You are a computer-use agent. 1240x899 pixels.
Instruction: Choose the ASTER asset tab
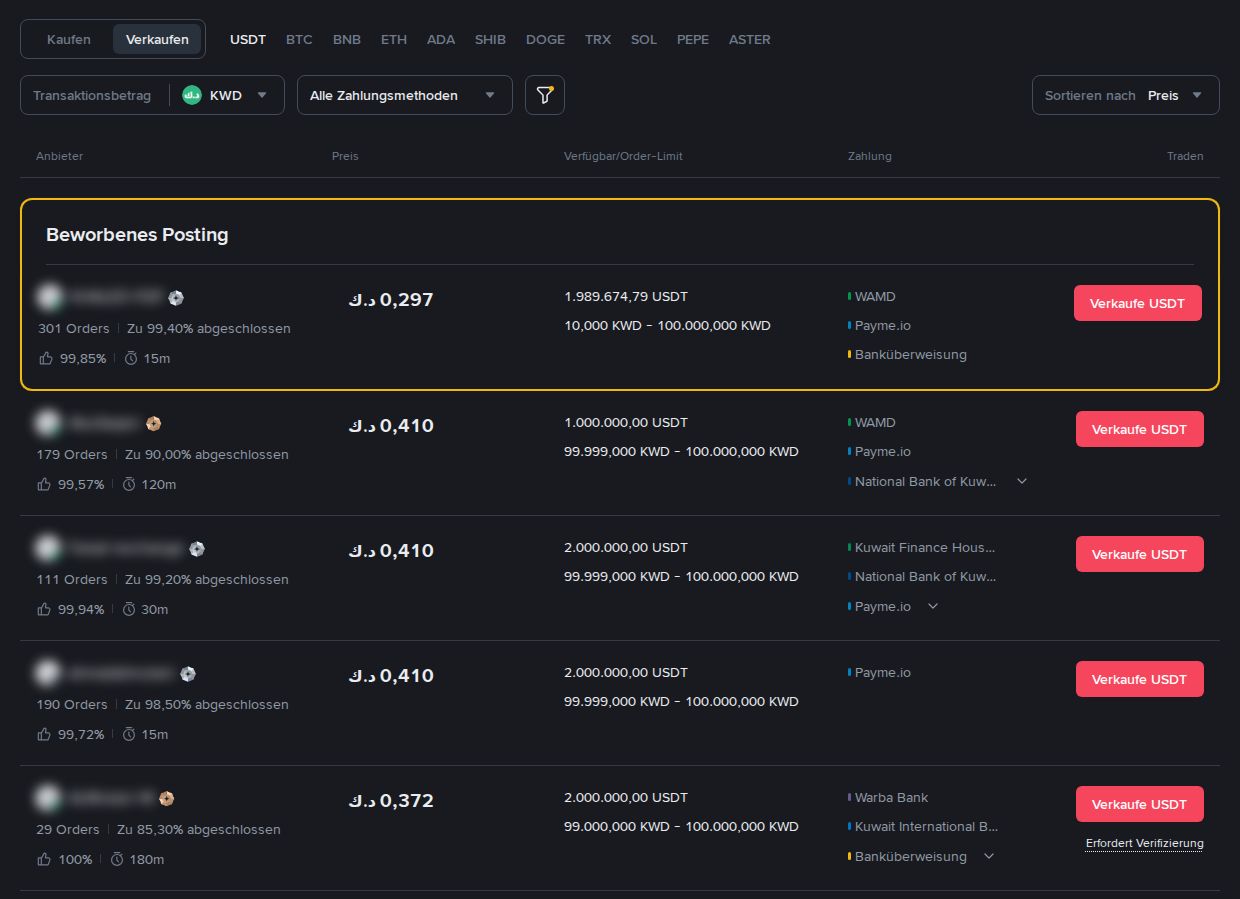(x=750, y=39)
